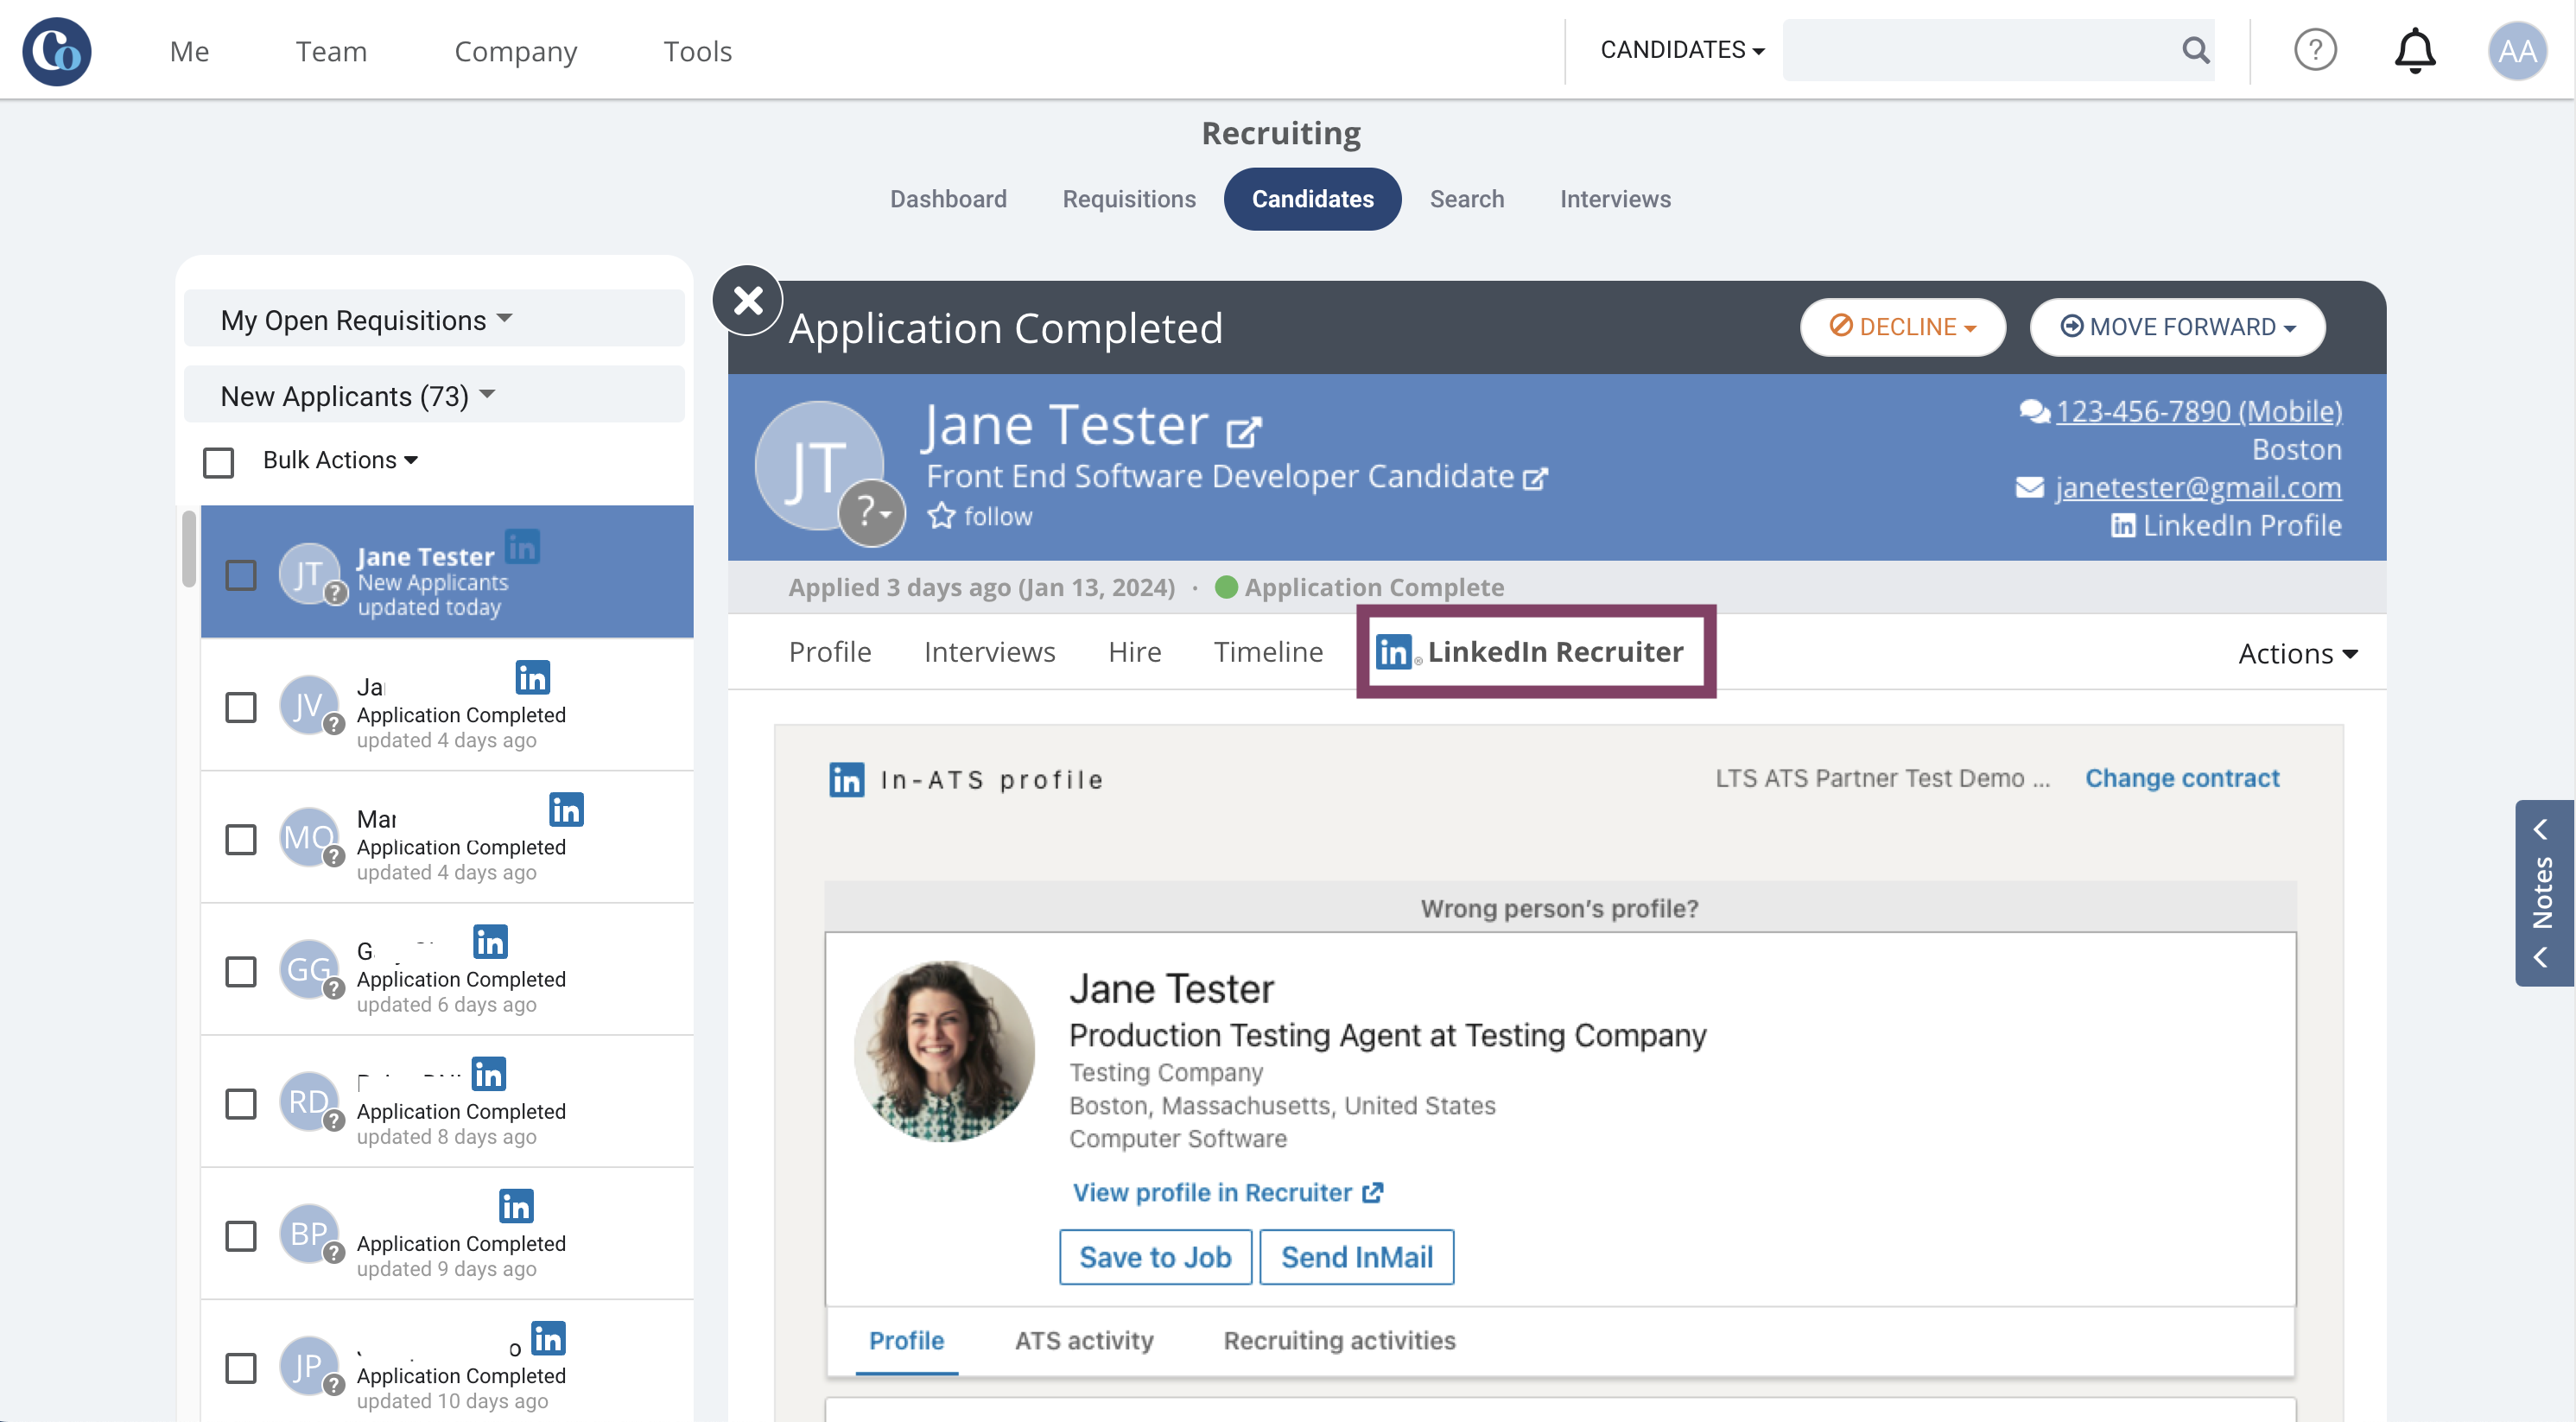Click the follow star icon
The height and width of the screenshot is (1422, 2576).
click(941, 516)
